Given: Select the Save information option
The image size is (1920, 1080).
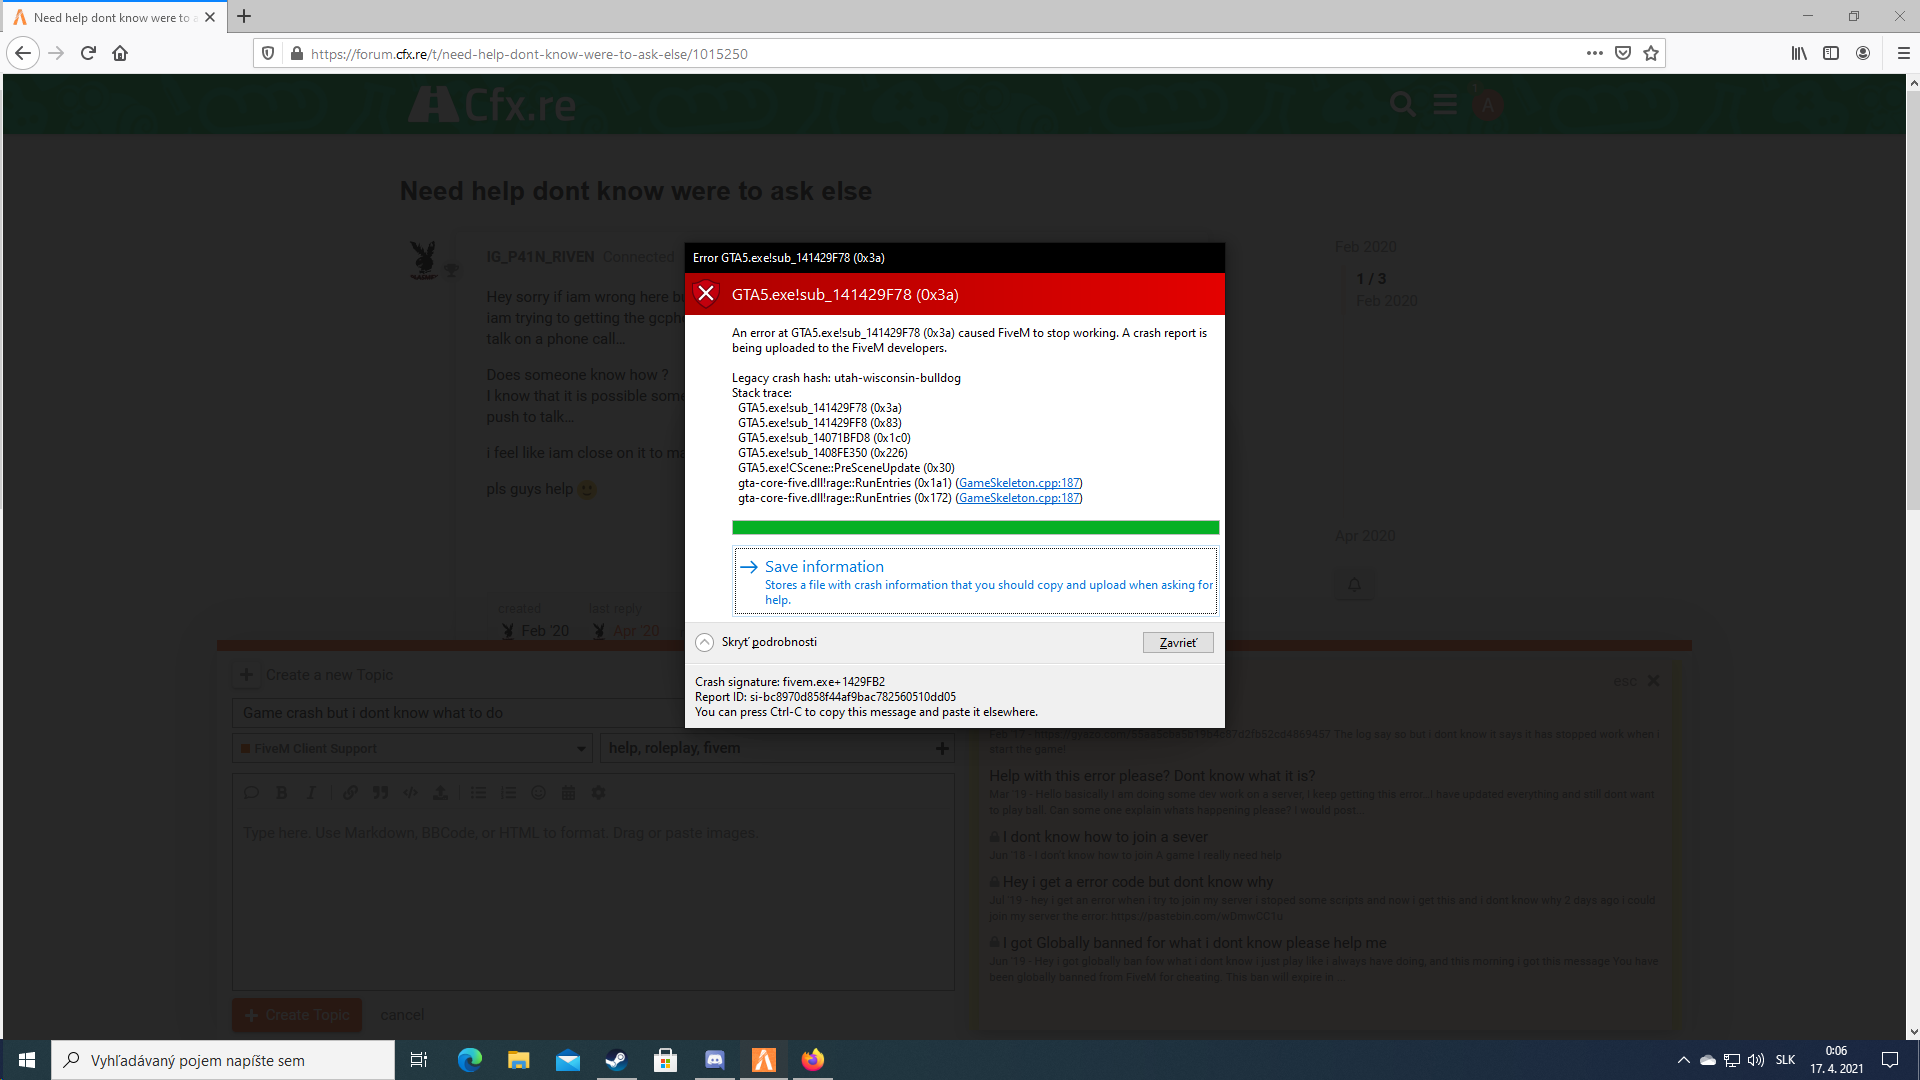Looking at the screenshot, I should (x=823, y=566).
